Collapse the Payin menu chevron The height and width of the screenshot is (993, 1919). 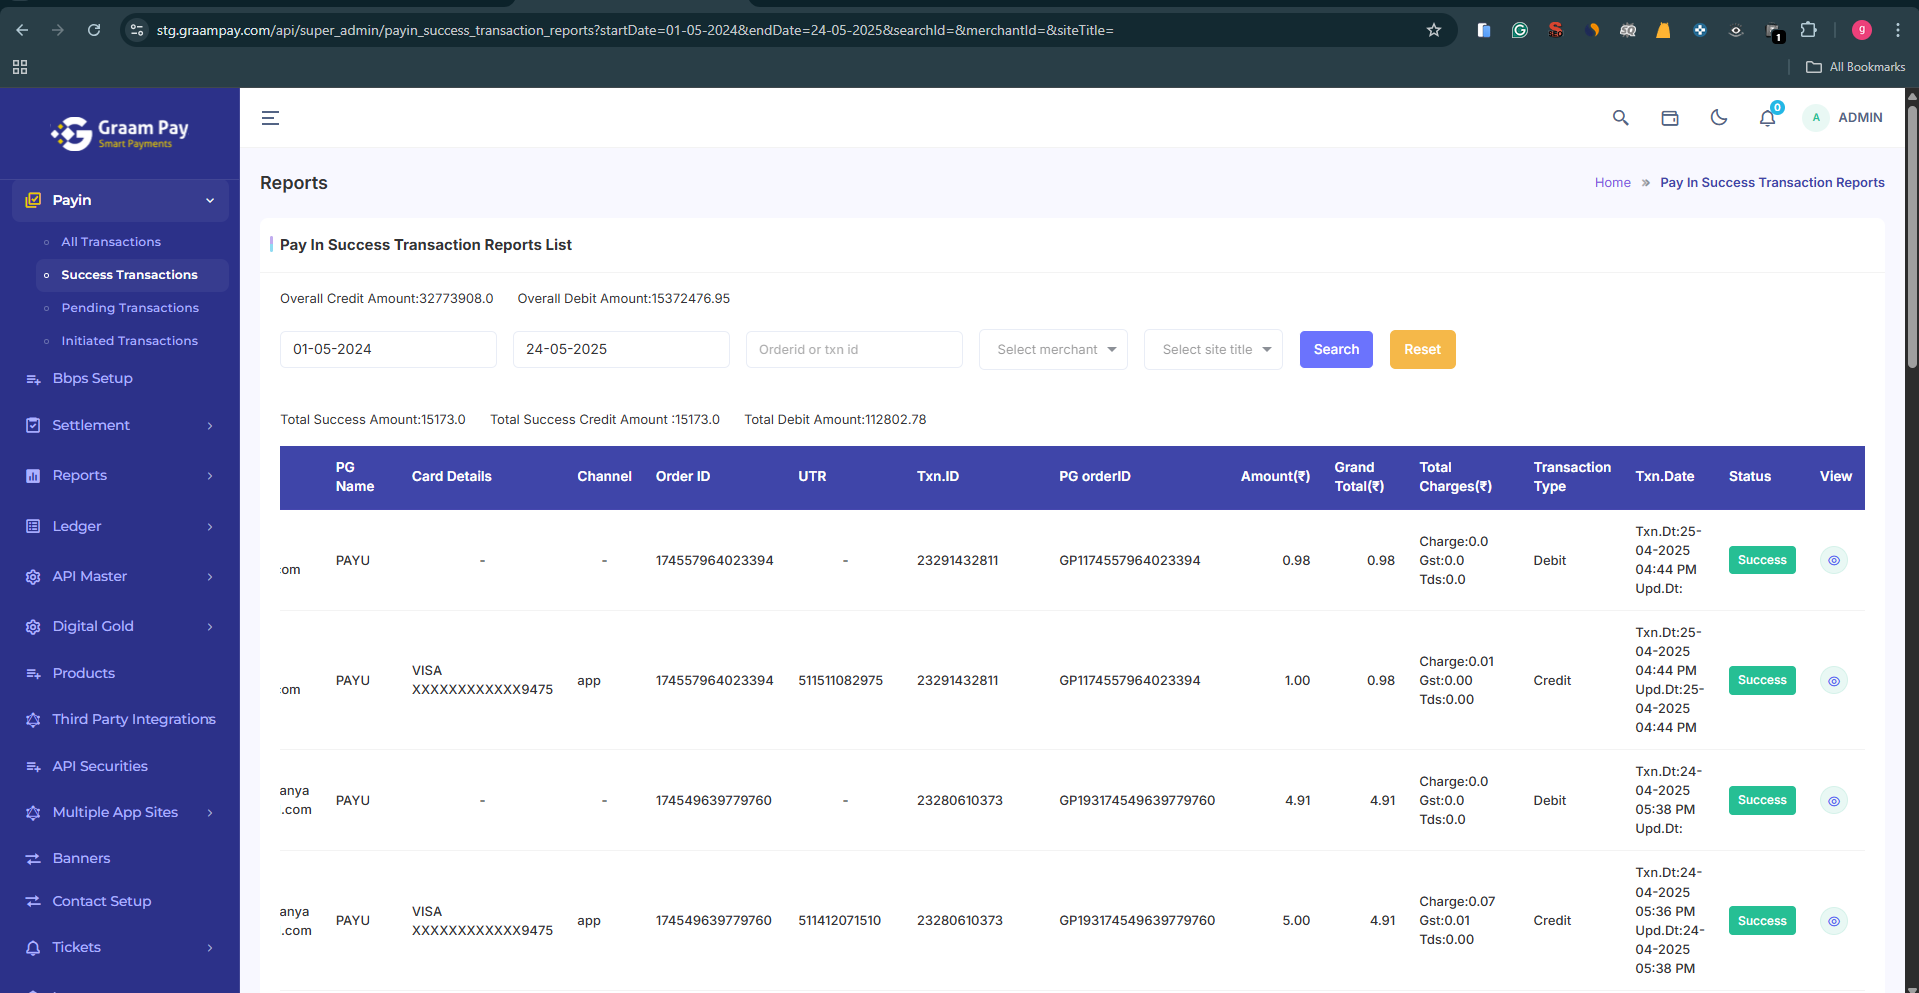(x=210, y=200)
